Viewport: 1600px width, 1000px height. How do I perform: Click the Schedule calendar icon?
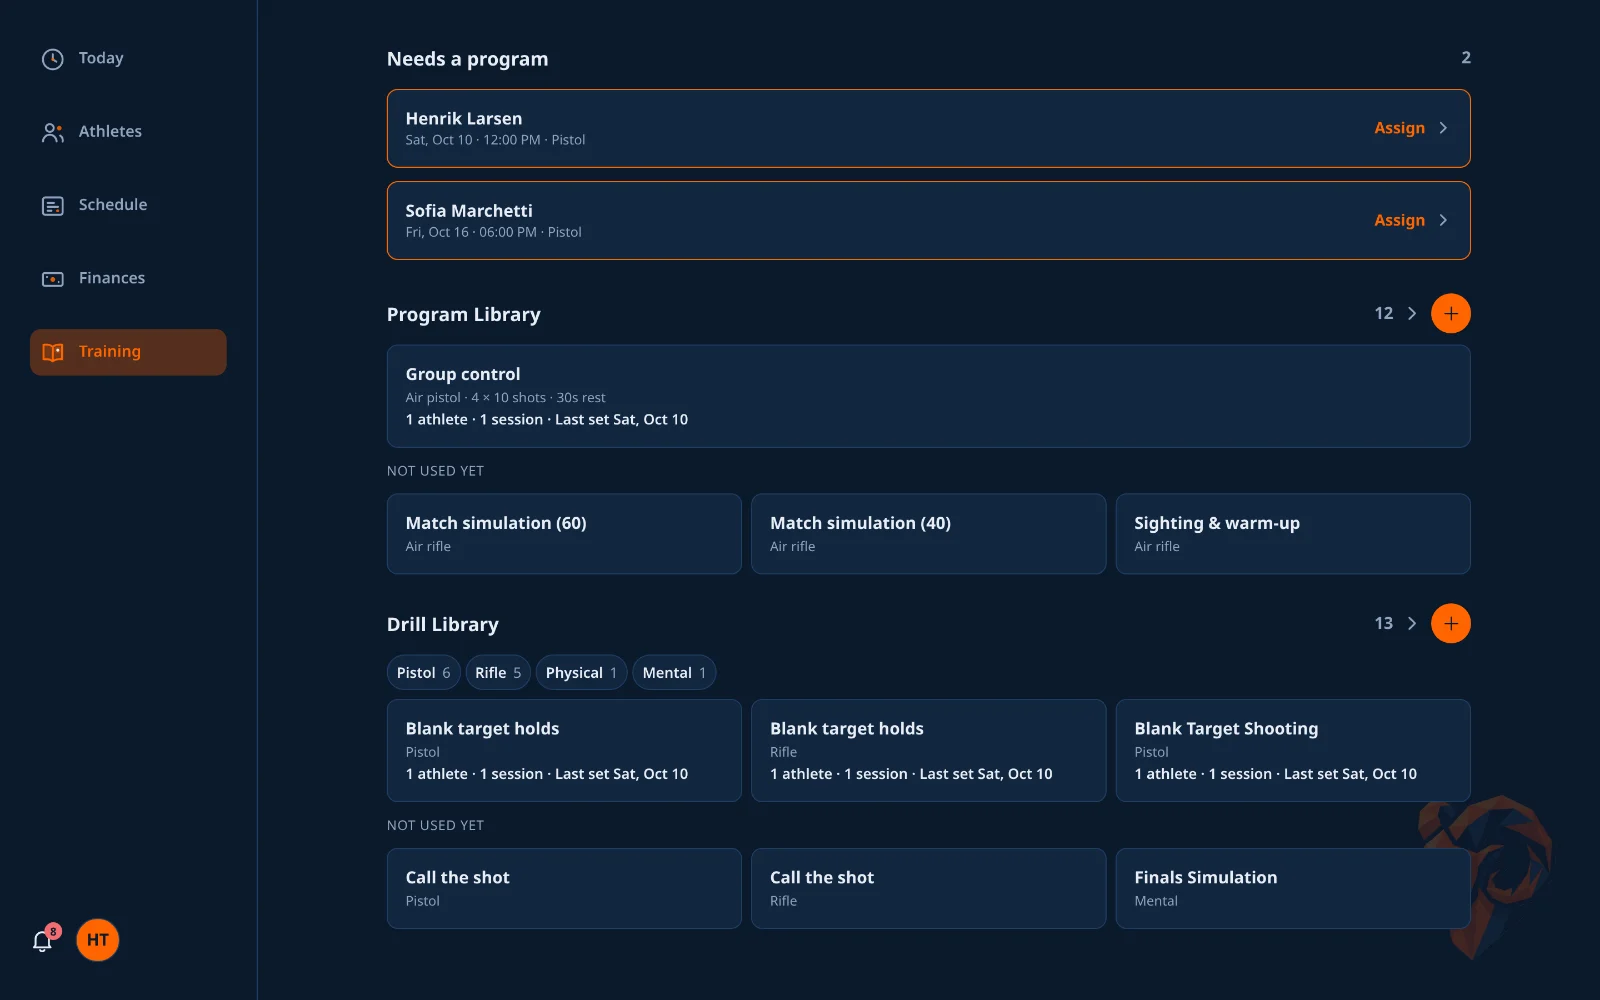click(x=53, y=205)
